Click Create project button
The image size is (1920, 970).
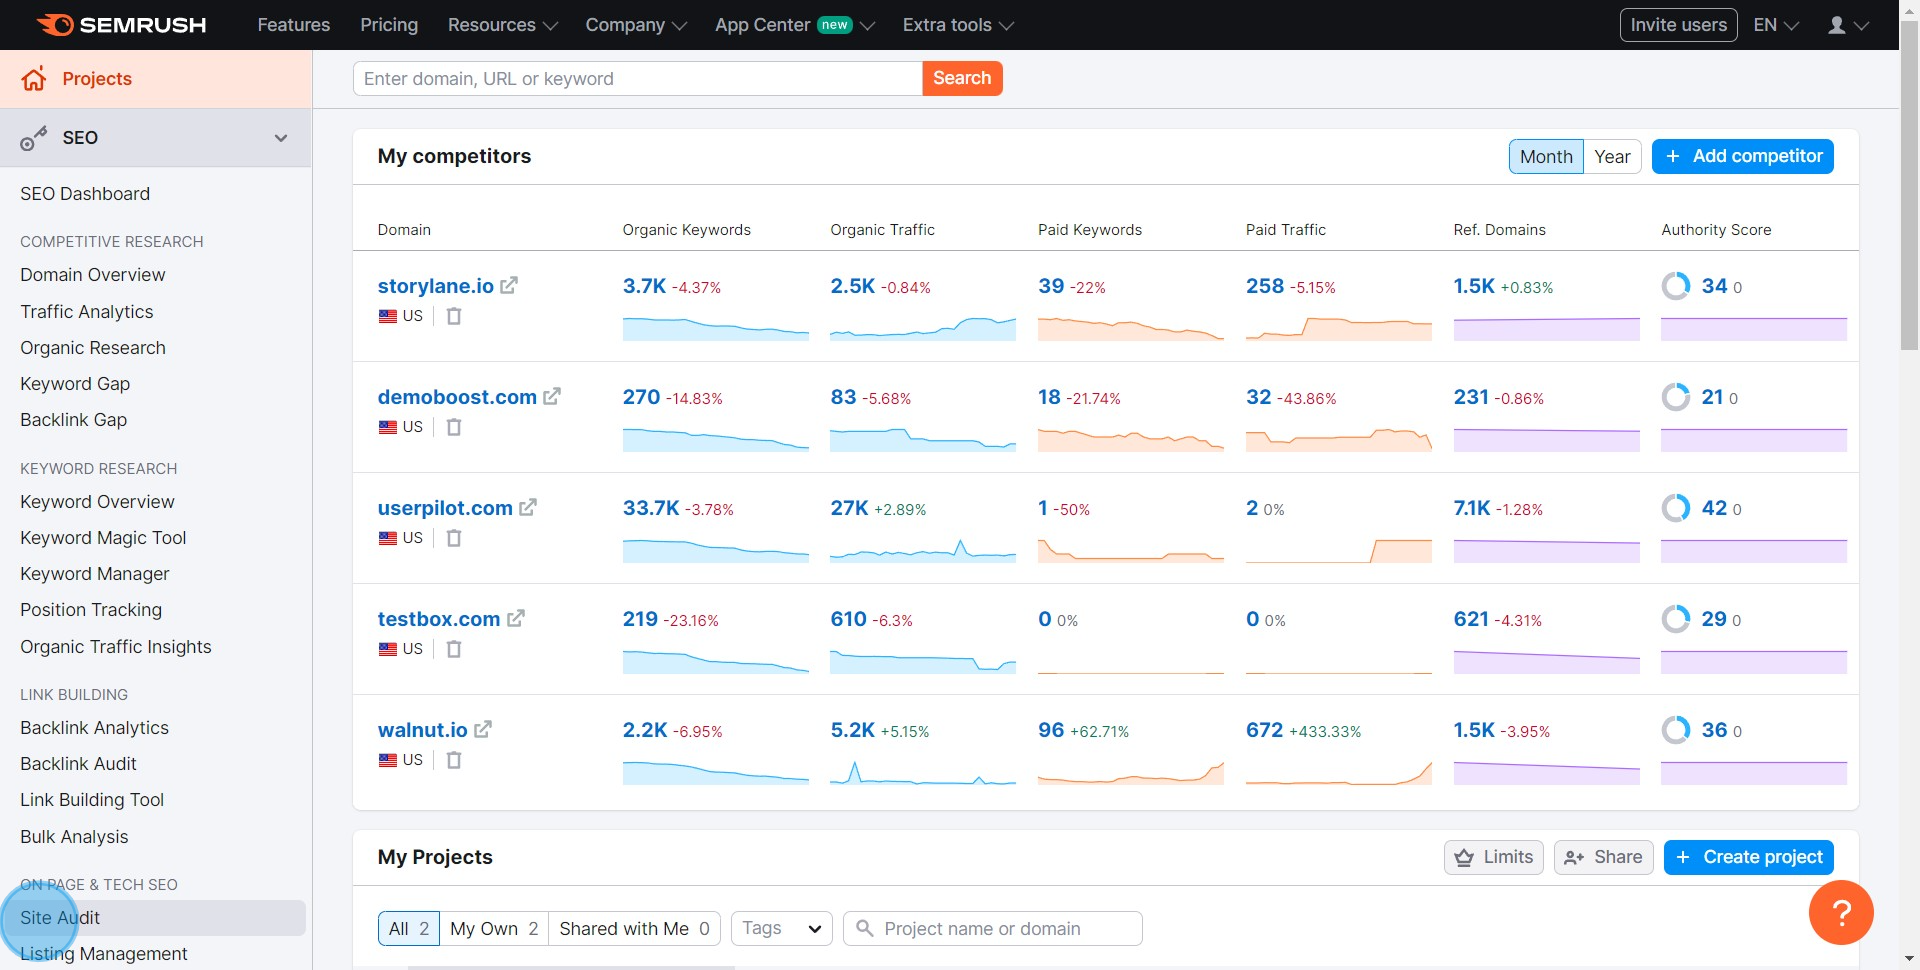[x=1748, y=857]
